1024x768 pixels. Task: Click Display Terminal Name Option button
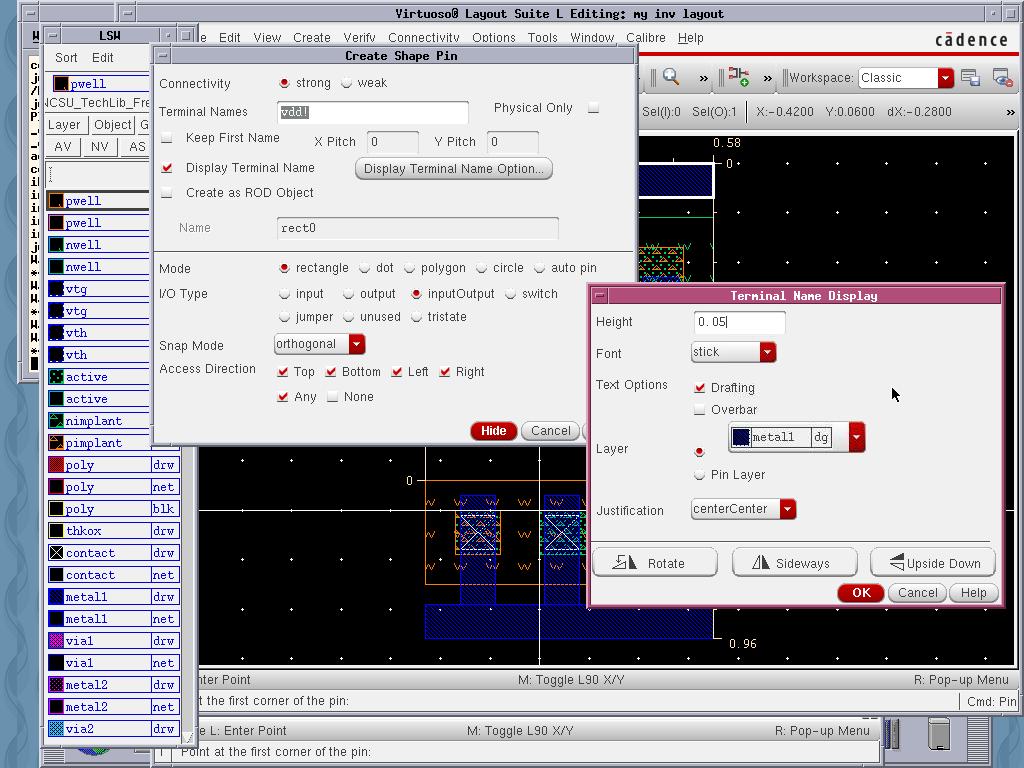click(453, 168)
